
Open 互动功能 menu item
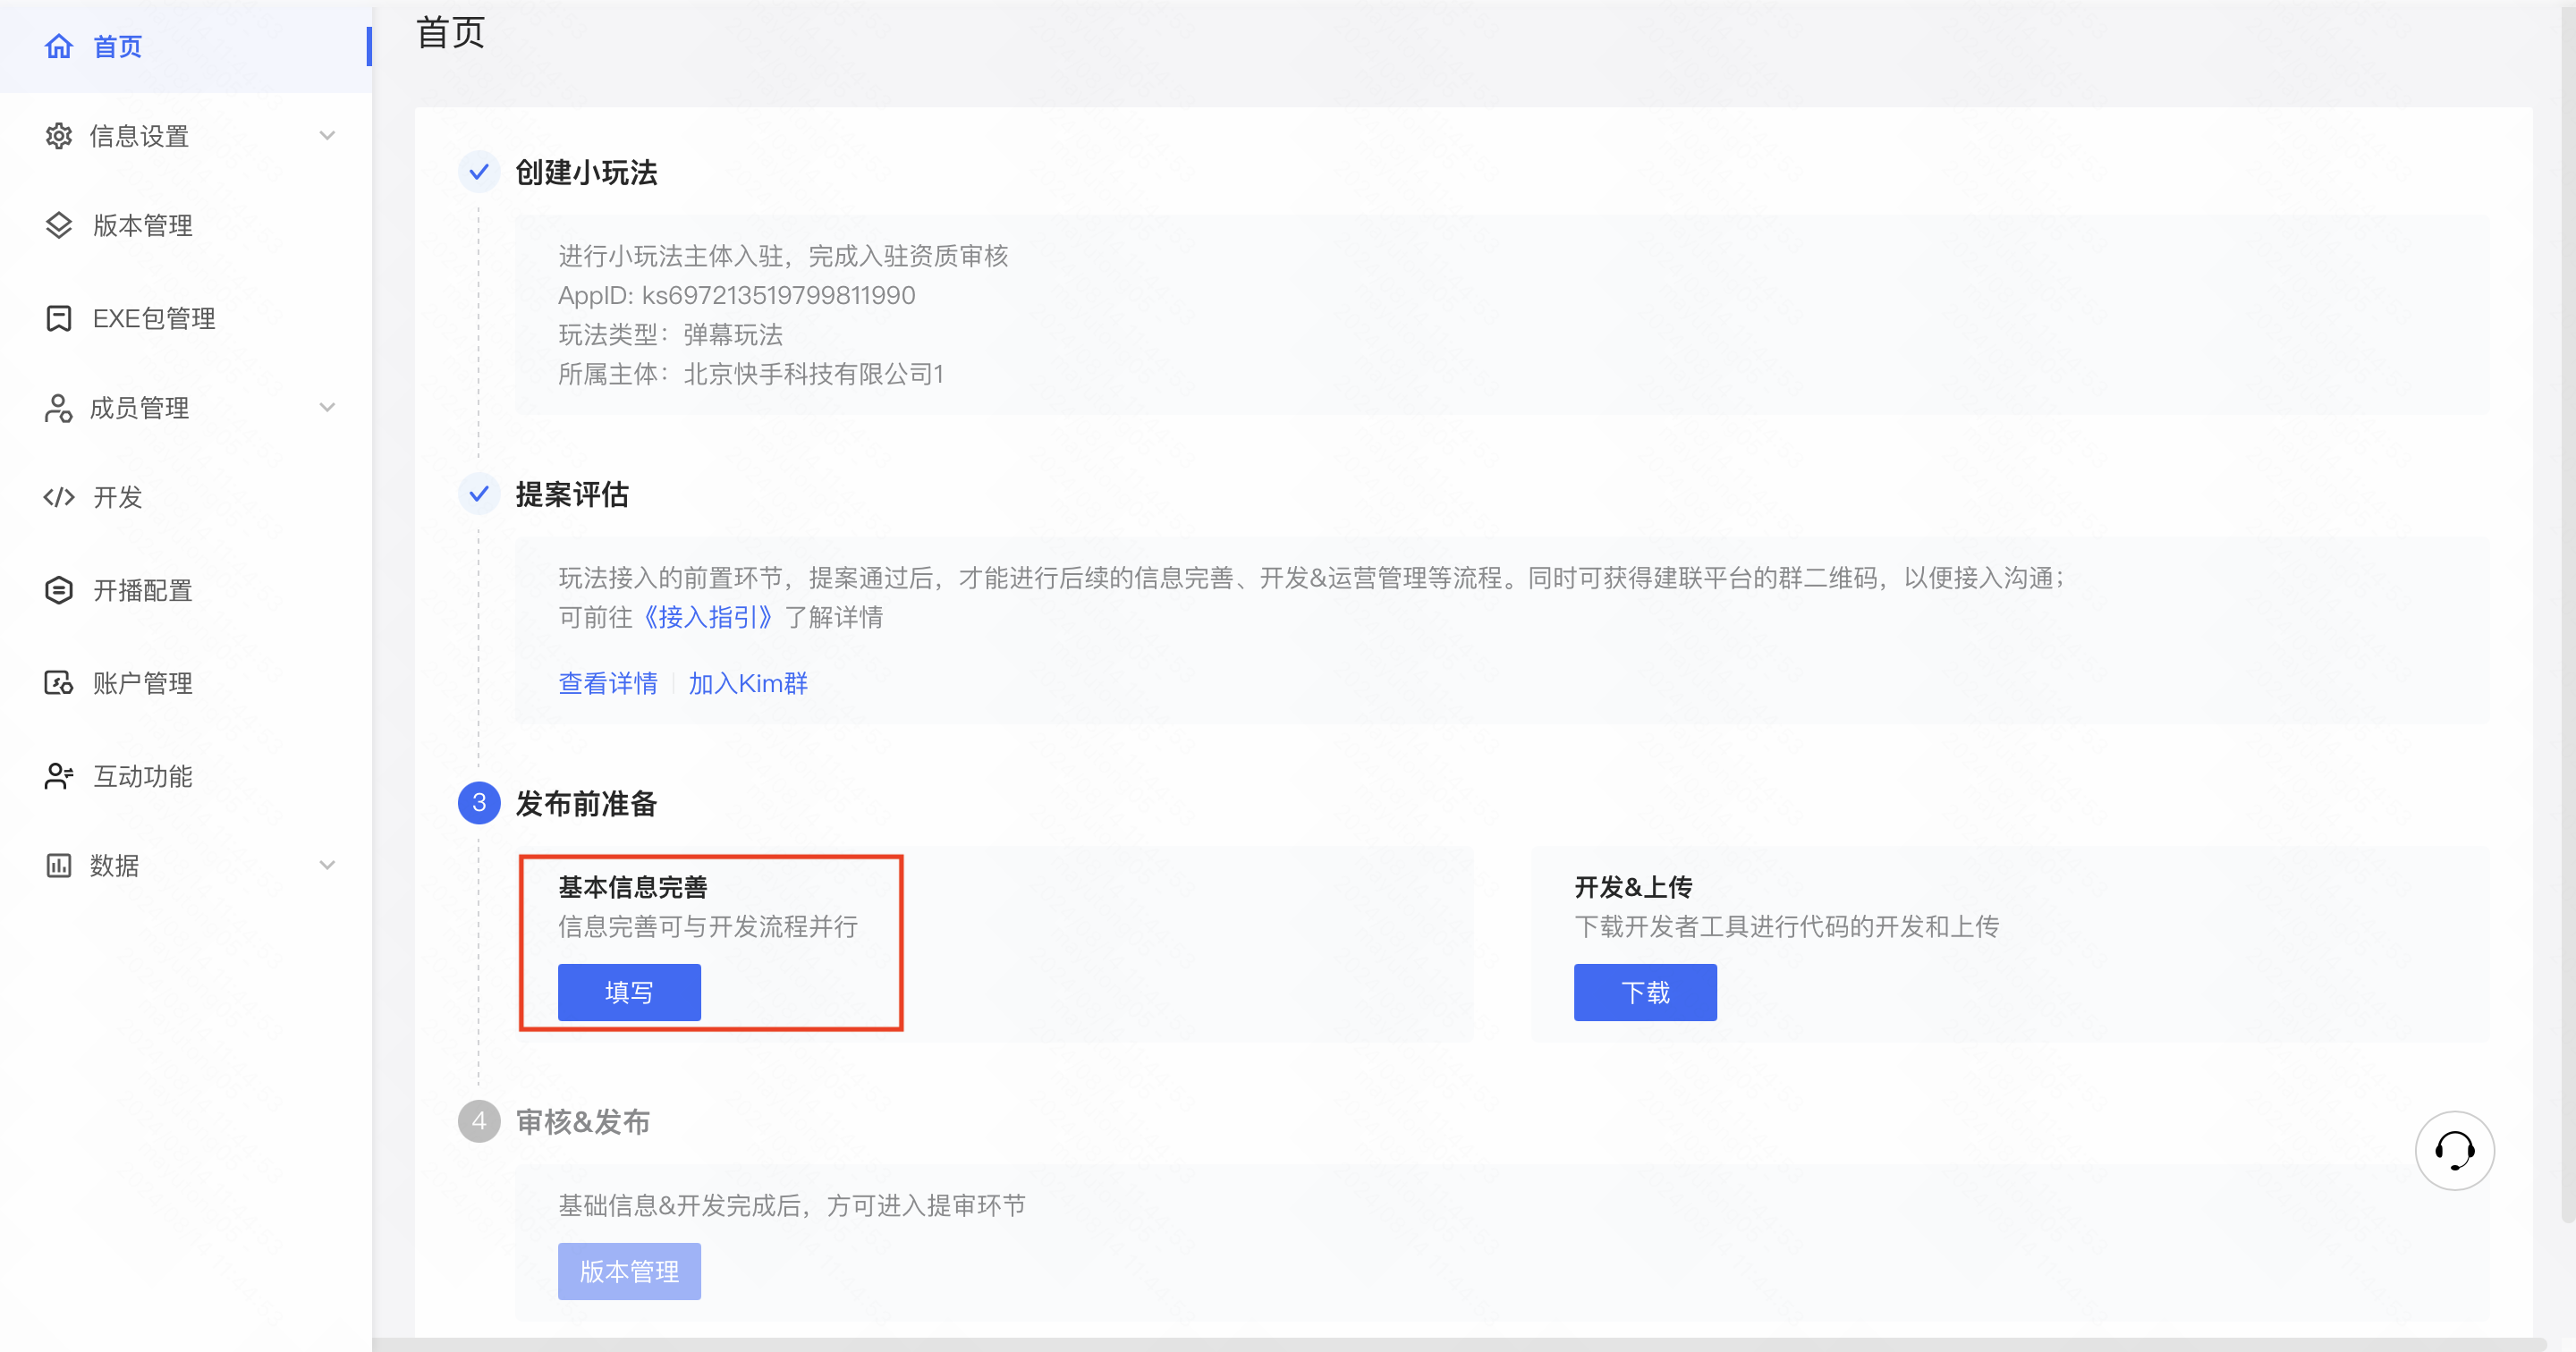click(x=142, y=776)
